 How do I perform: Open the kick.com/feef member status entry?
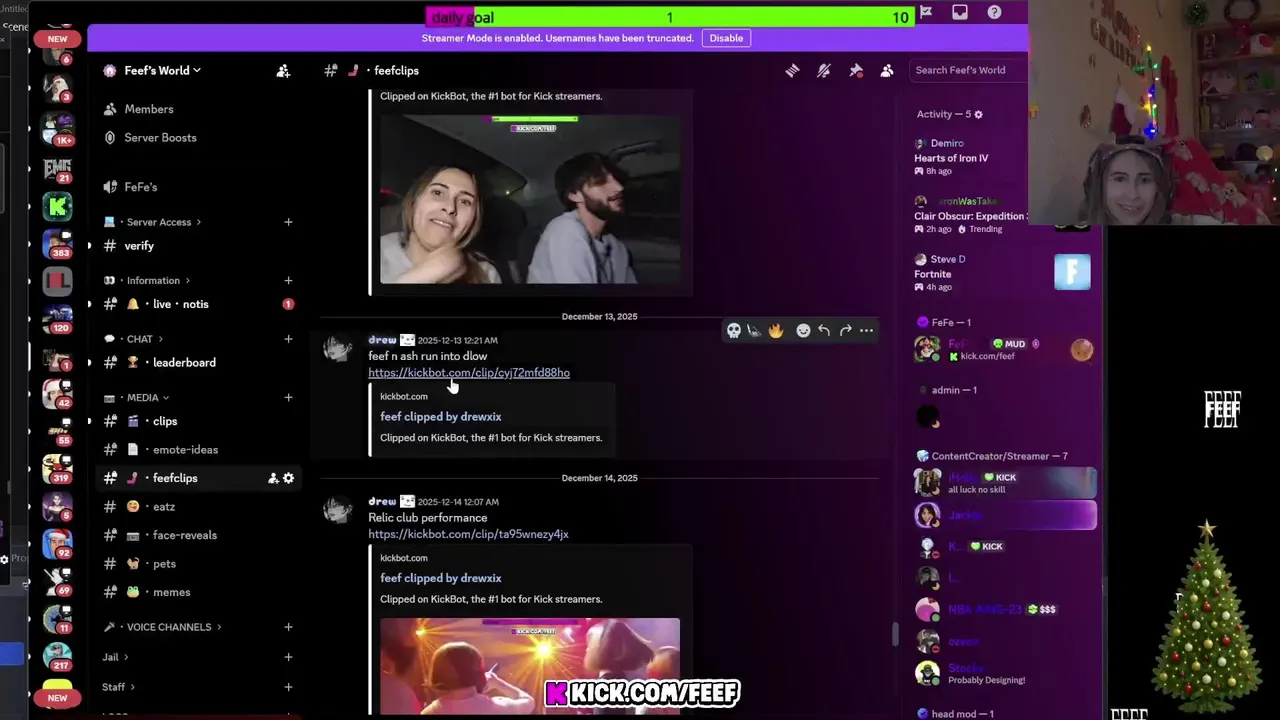tap(1005, 349)
